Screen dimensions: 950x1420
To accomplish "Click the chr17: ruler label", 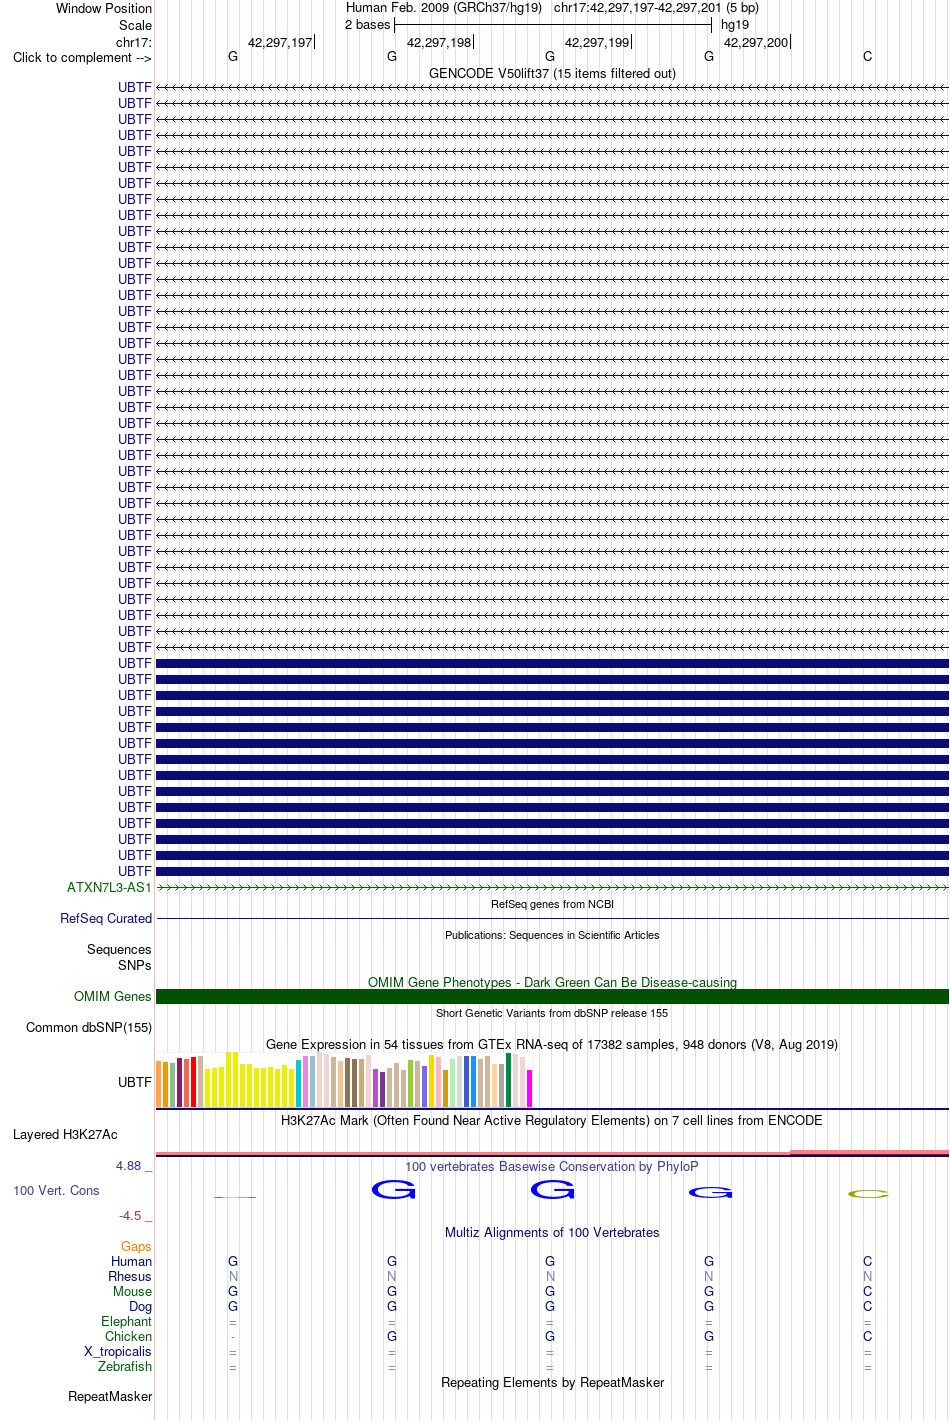I will click(x=134, y=42).
